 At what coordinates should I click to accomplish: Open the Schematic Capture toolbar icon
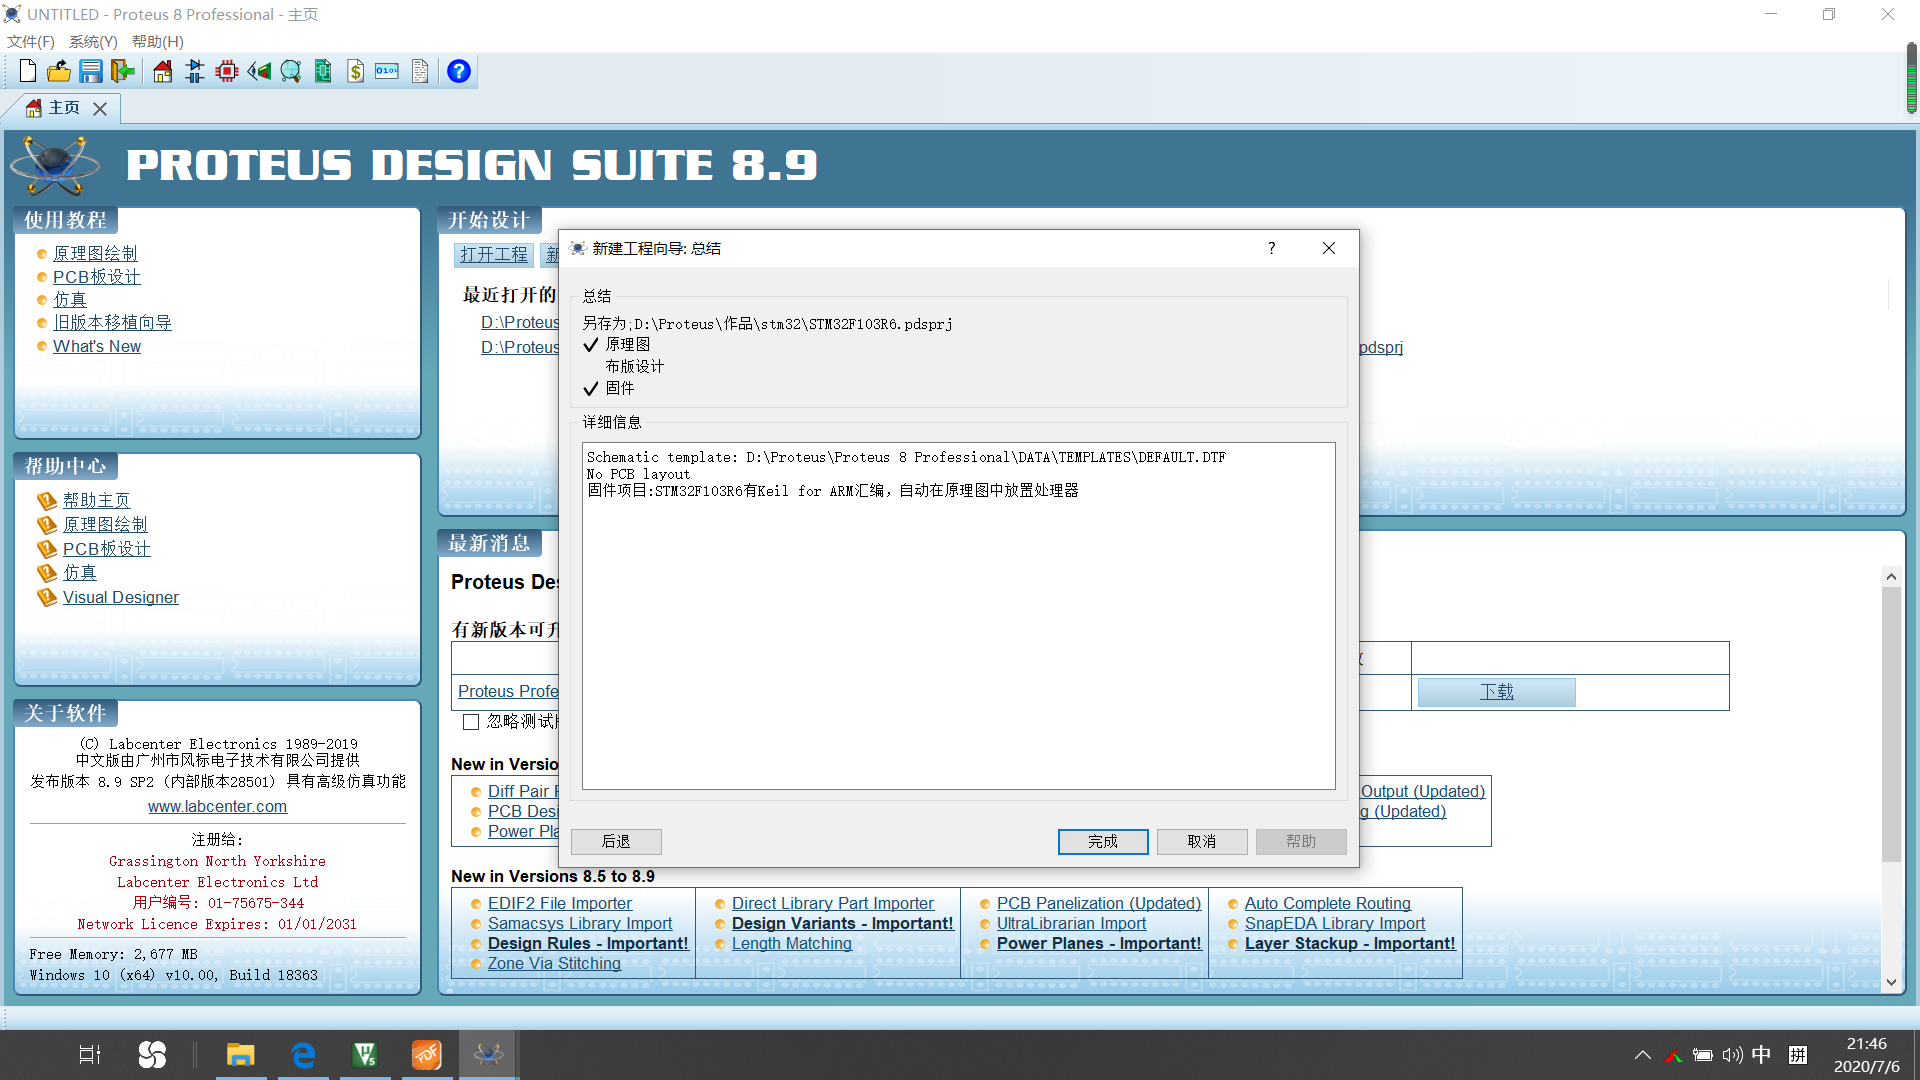pyautogui.click(x=195, y=71)
